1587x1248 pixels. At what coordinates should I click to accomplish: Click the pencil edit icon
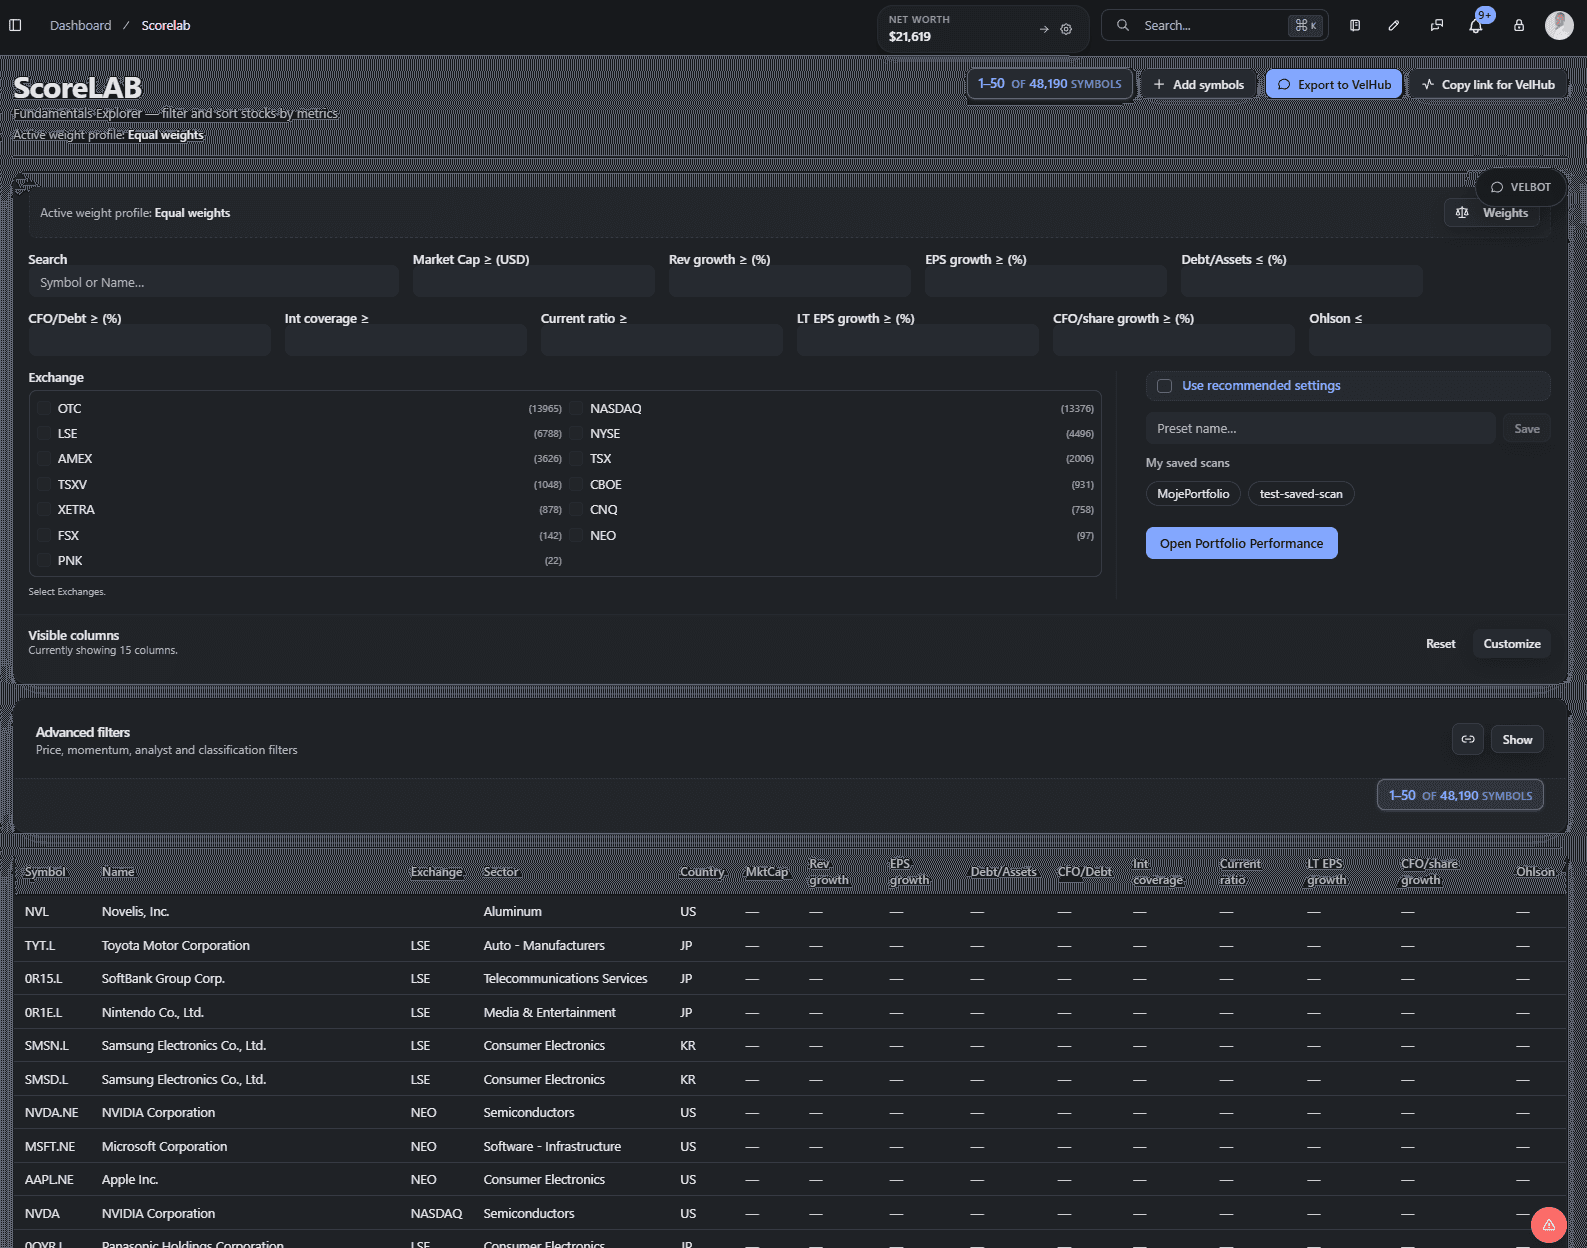[x=1394, y=25]
